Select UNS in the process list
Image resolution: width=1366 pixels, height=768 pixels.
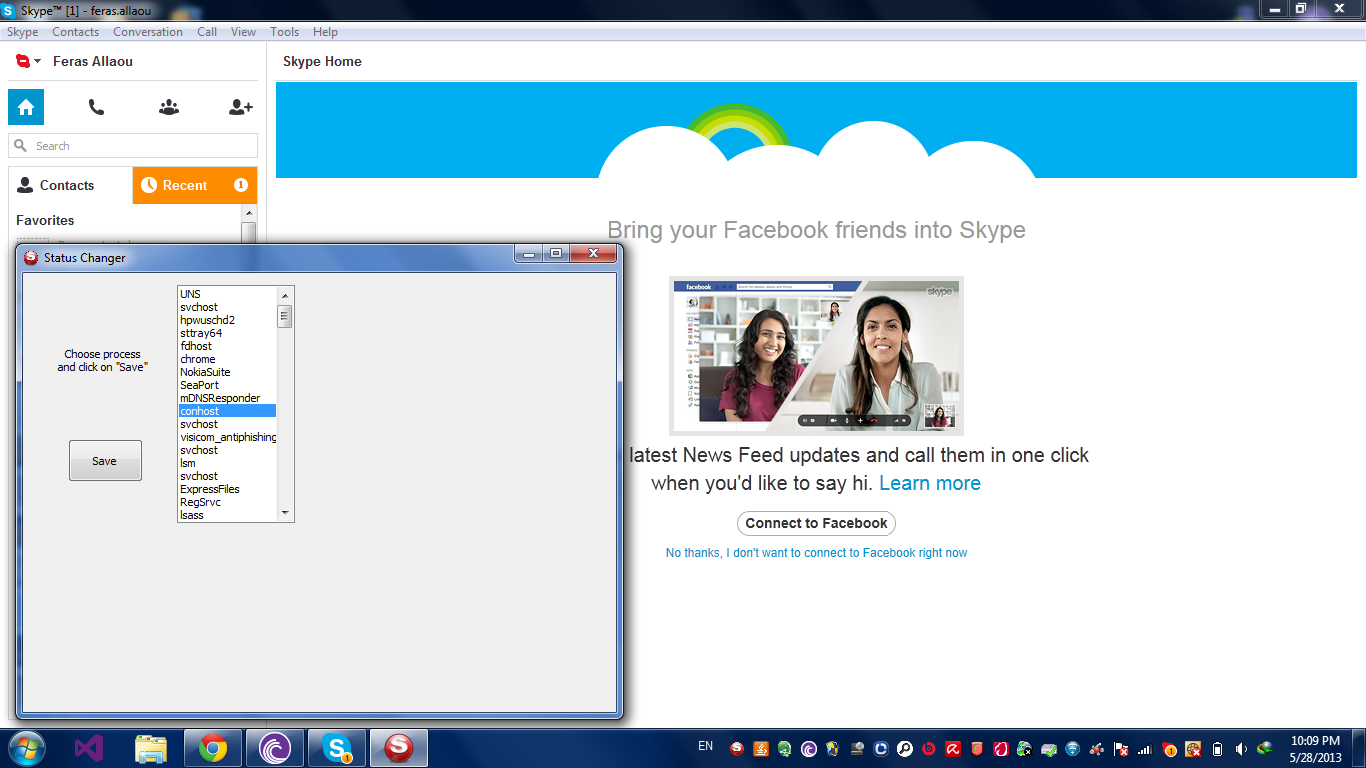click(x=227, y=294)
